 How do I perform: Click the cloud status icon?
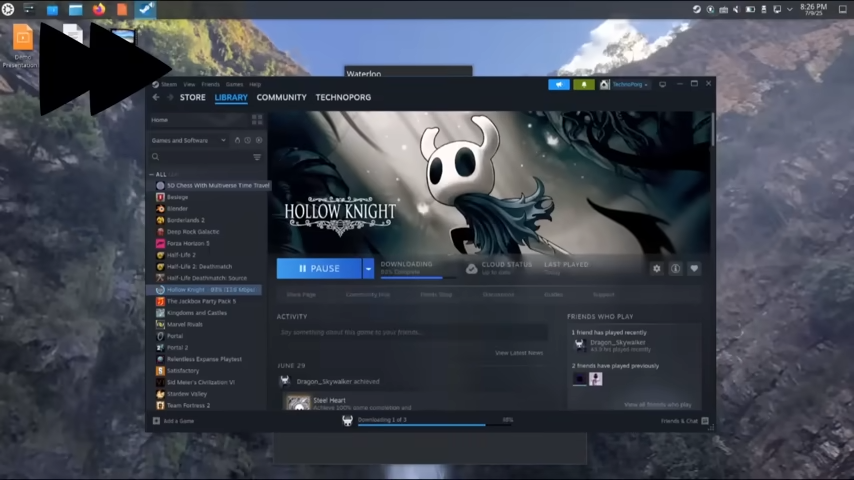tap(472, 269)
